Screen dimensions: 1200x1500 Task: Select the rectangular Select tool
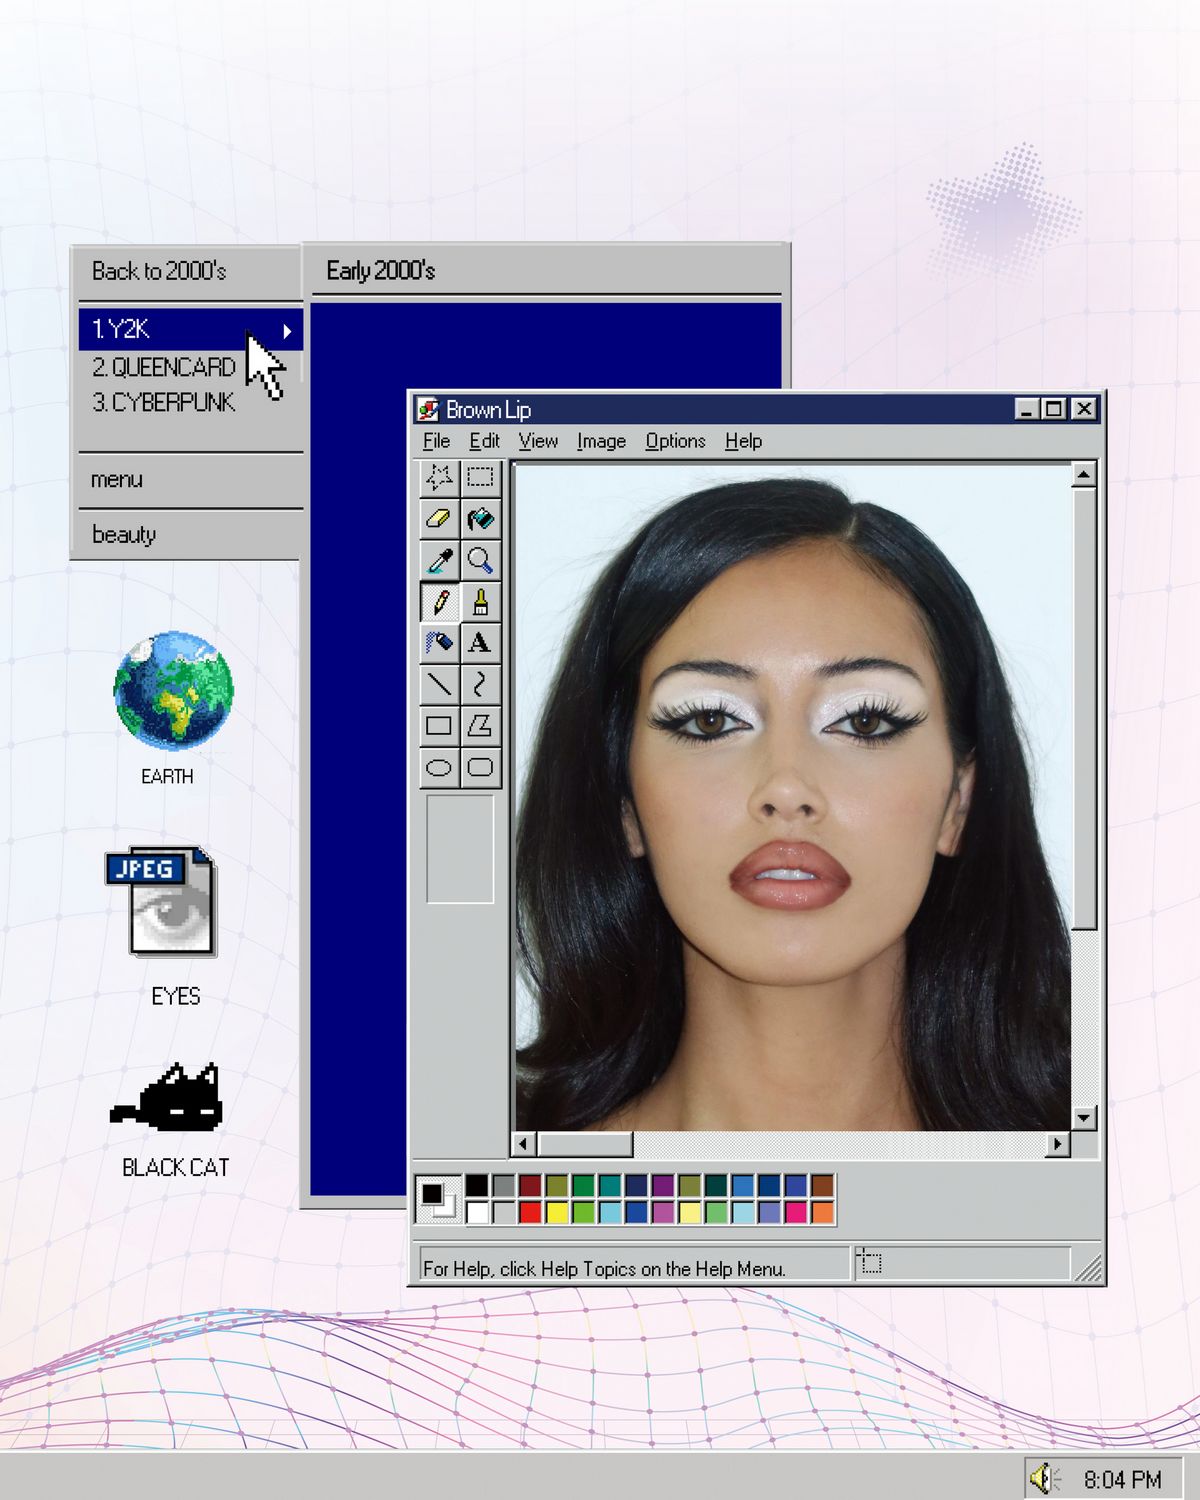click(x=481, y=477)
